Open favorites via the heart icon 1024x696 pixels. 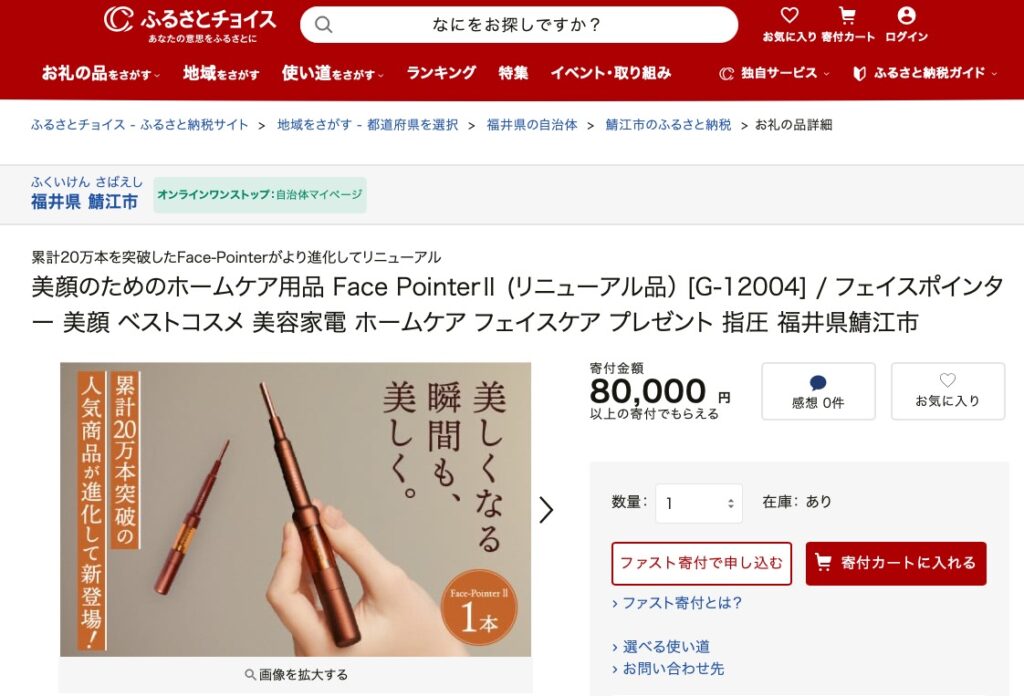[x=790, y=16]
